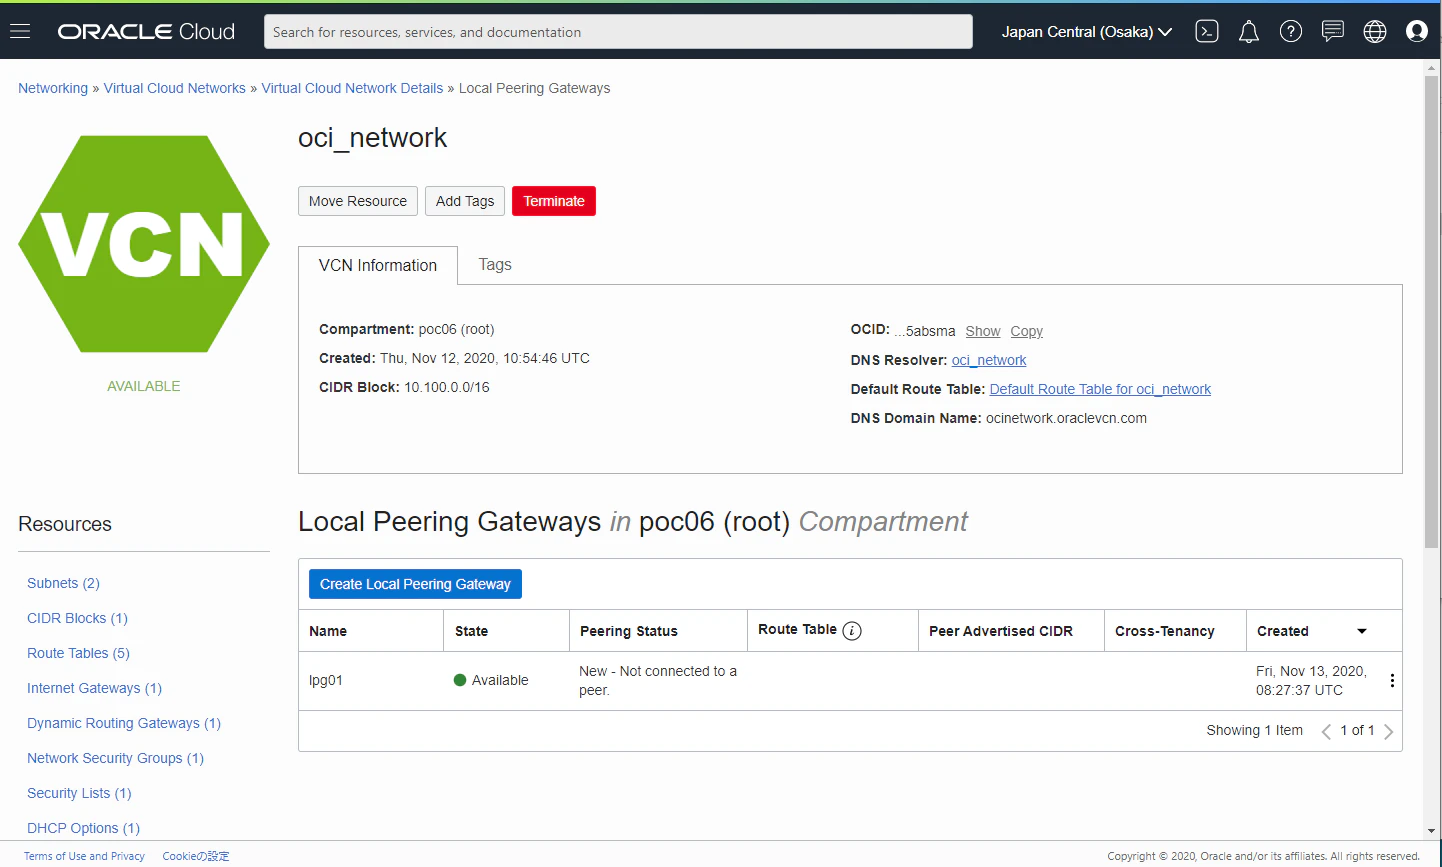
Task: Click the lpg01 gateway name cell
Action: pos(326,680)
